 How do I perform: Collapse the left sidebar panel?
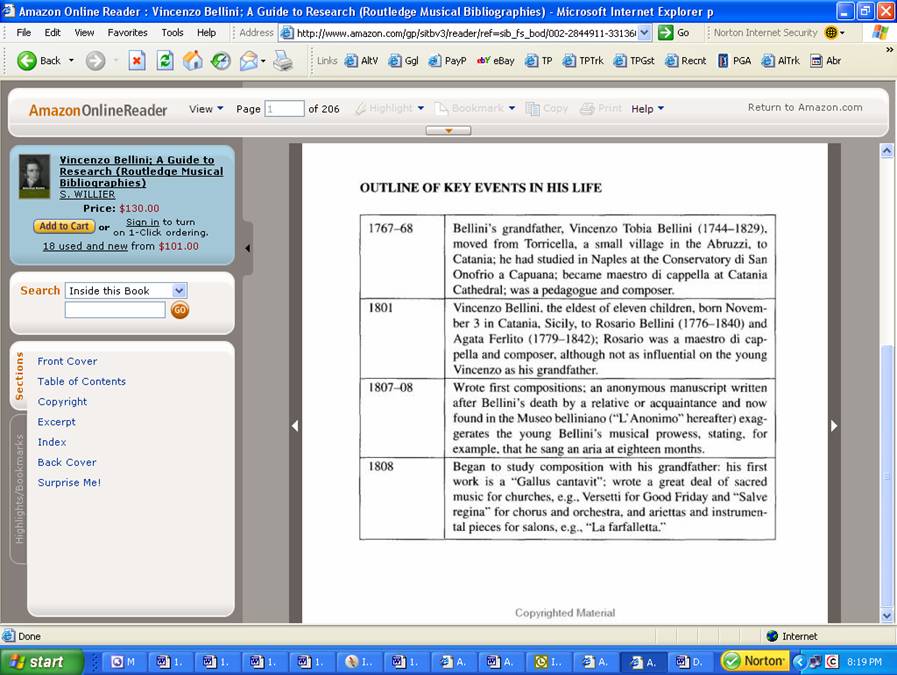click(247, 248)
